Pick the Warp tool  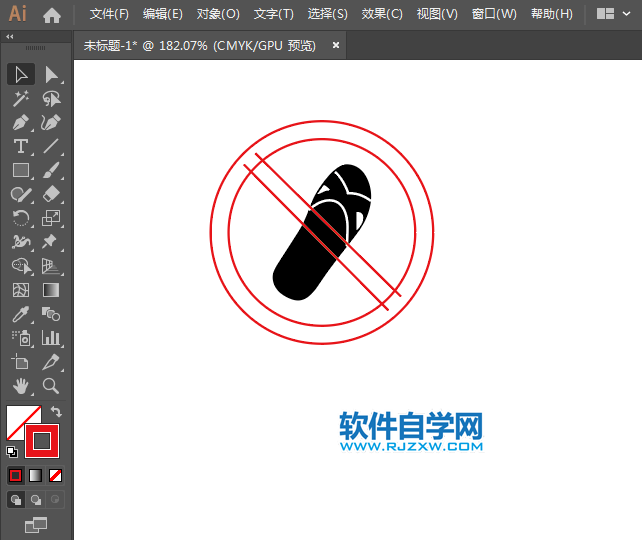coord(21,242)
